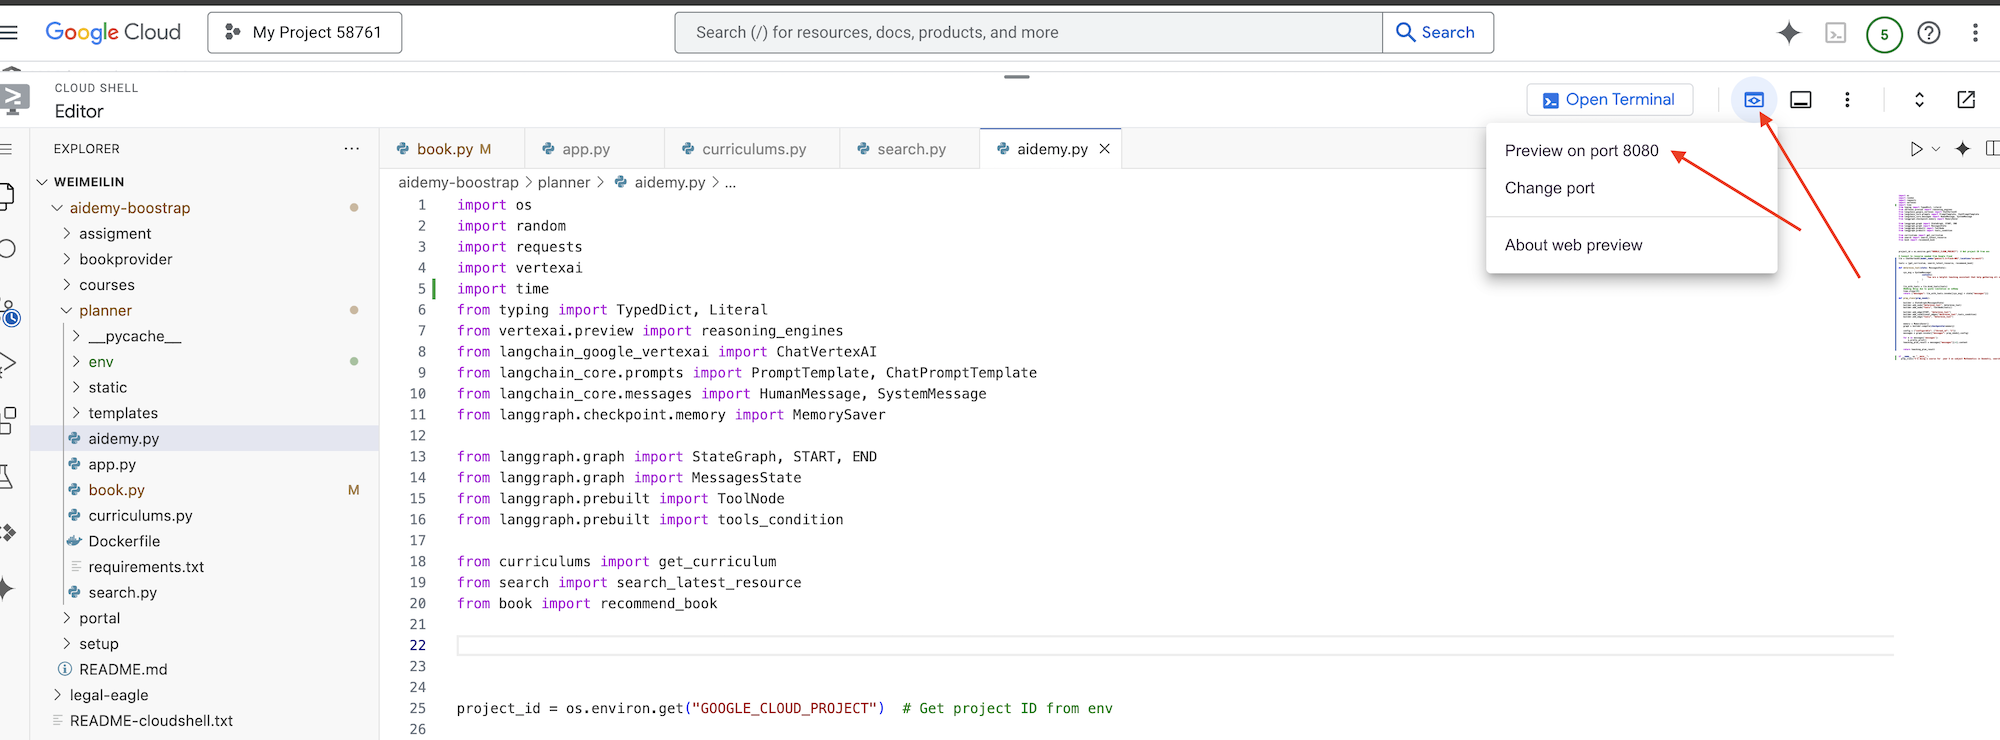
Task: Toggle the terminal panel layout icon
Action: coord(1800,100)
